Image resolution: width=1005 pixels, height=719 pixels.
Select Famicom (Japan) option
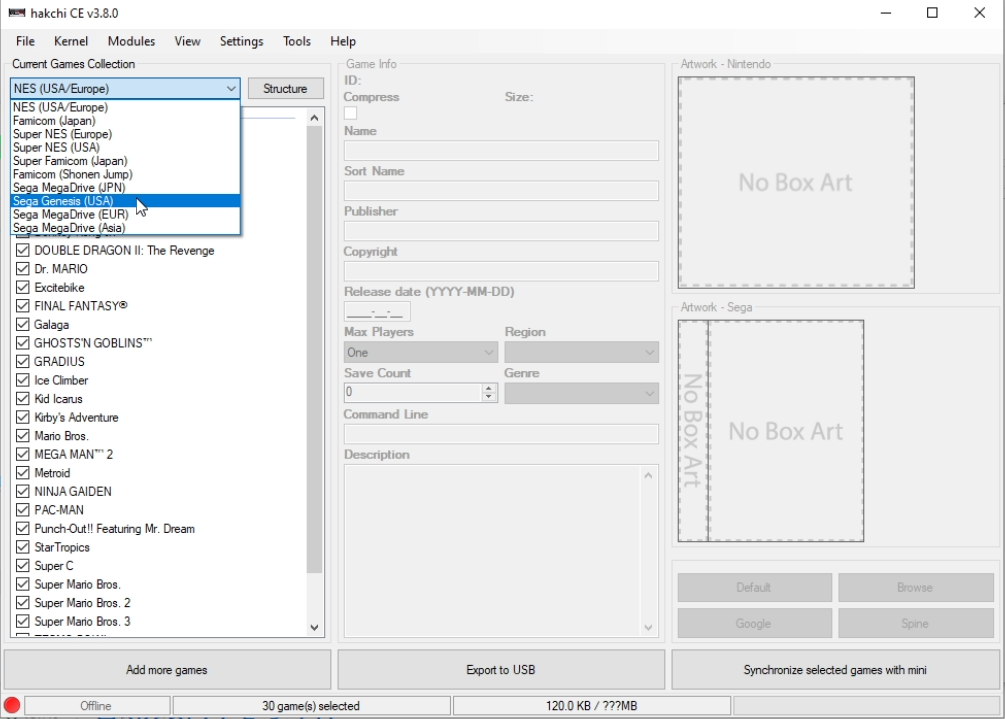[x=126, y=120]
